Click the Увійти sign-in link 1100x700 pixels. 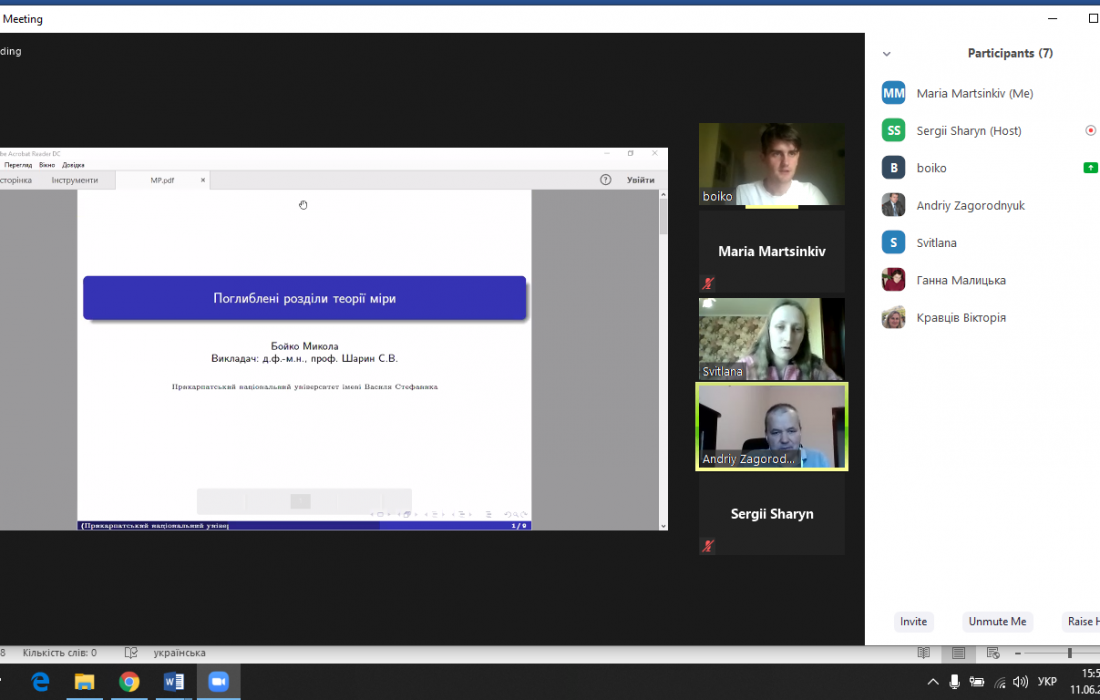[x=640, y=180]
